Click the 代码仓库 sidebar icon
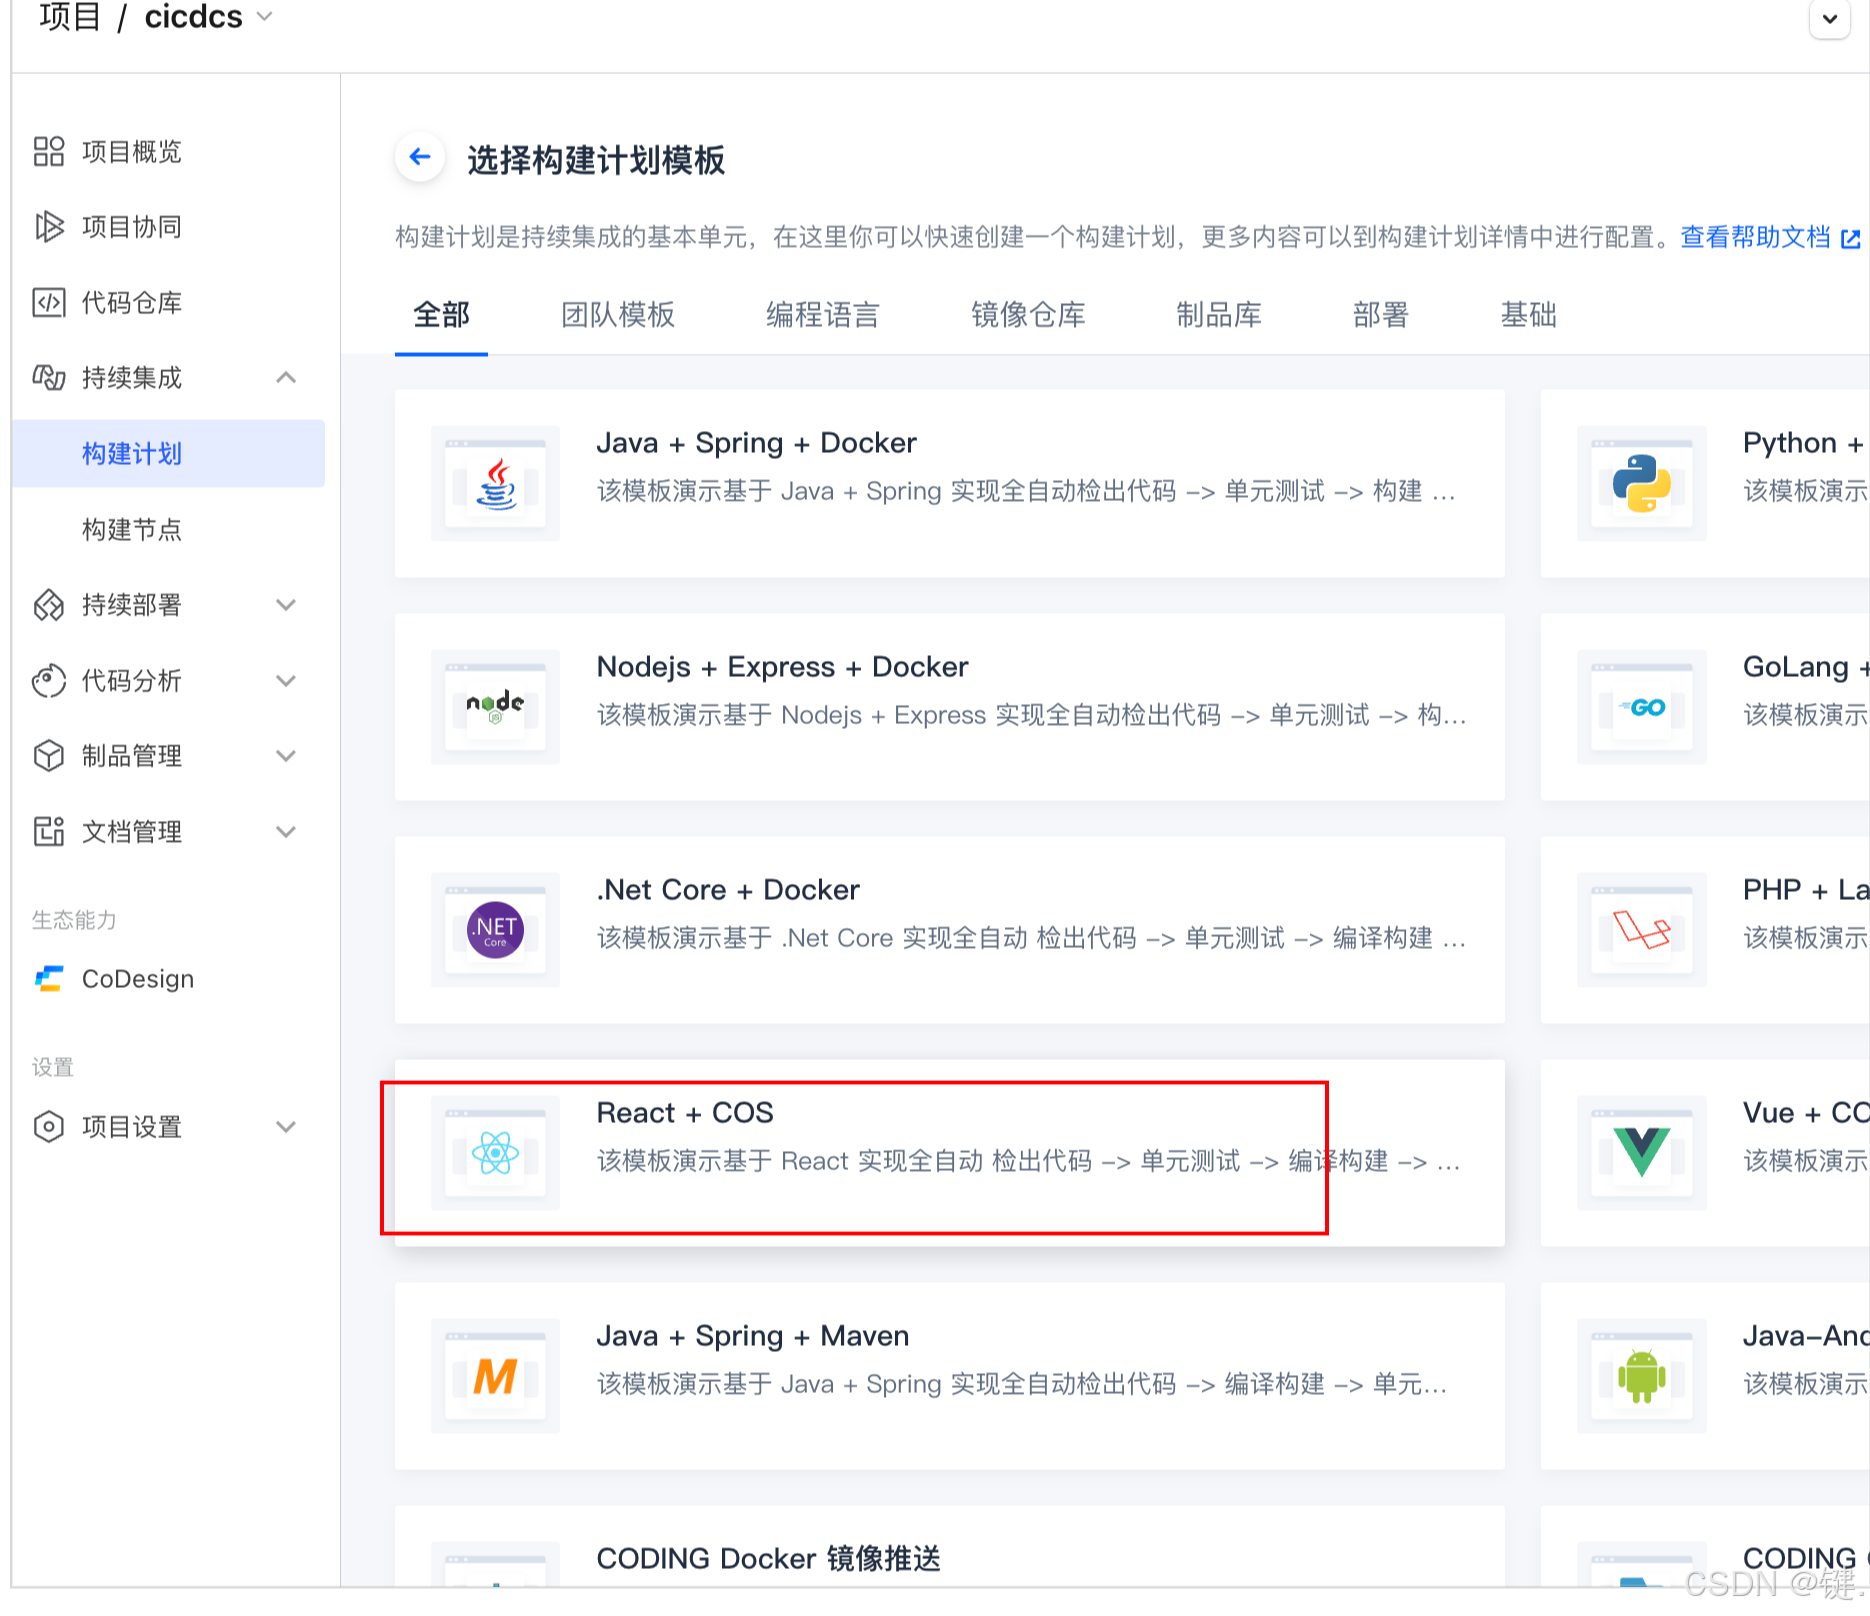Image resolution: width=1870 pixels, height=1616 pixels. click(48, 303)
